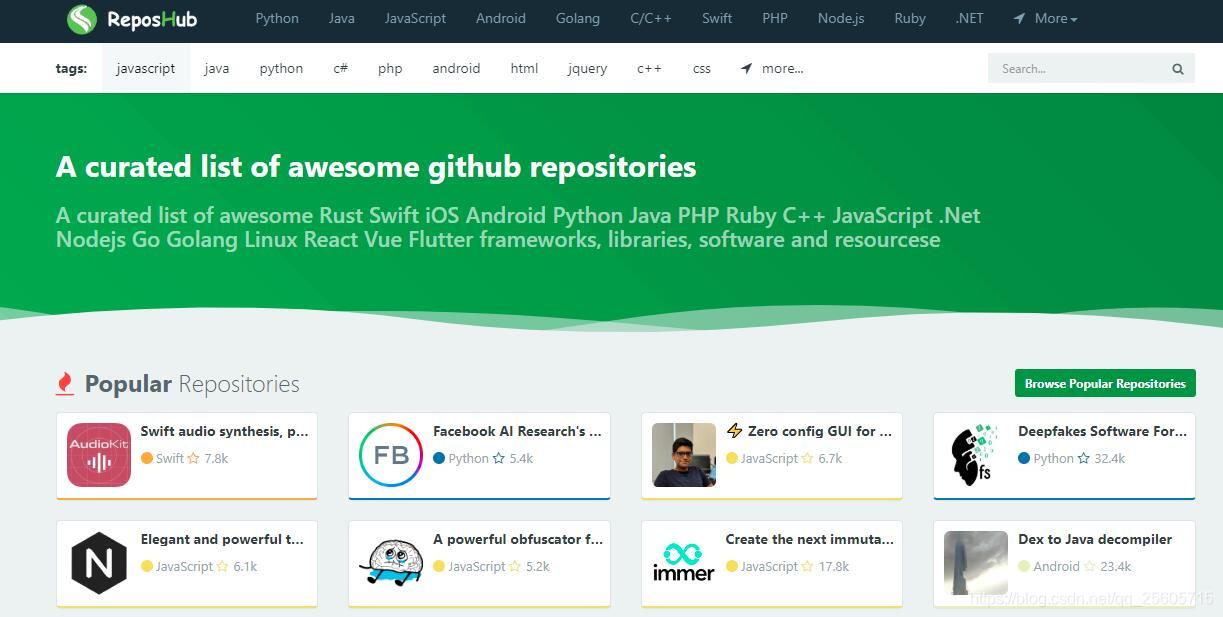Click the immer logo thumbnail
The height and width of the screenshot is (617, 1223).
[684, 563]
